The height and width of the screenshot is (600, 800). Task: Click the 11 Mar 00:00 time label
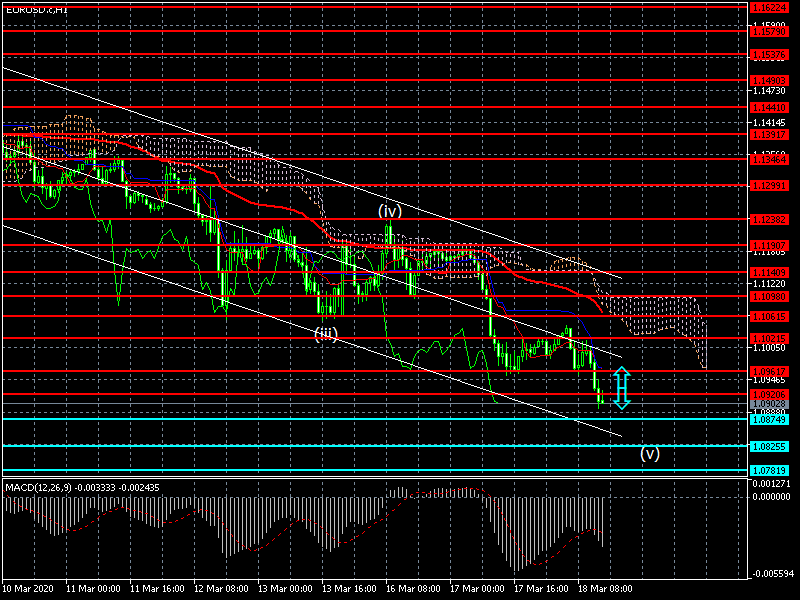(x=93, y=589)
